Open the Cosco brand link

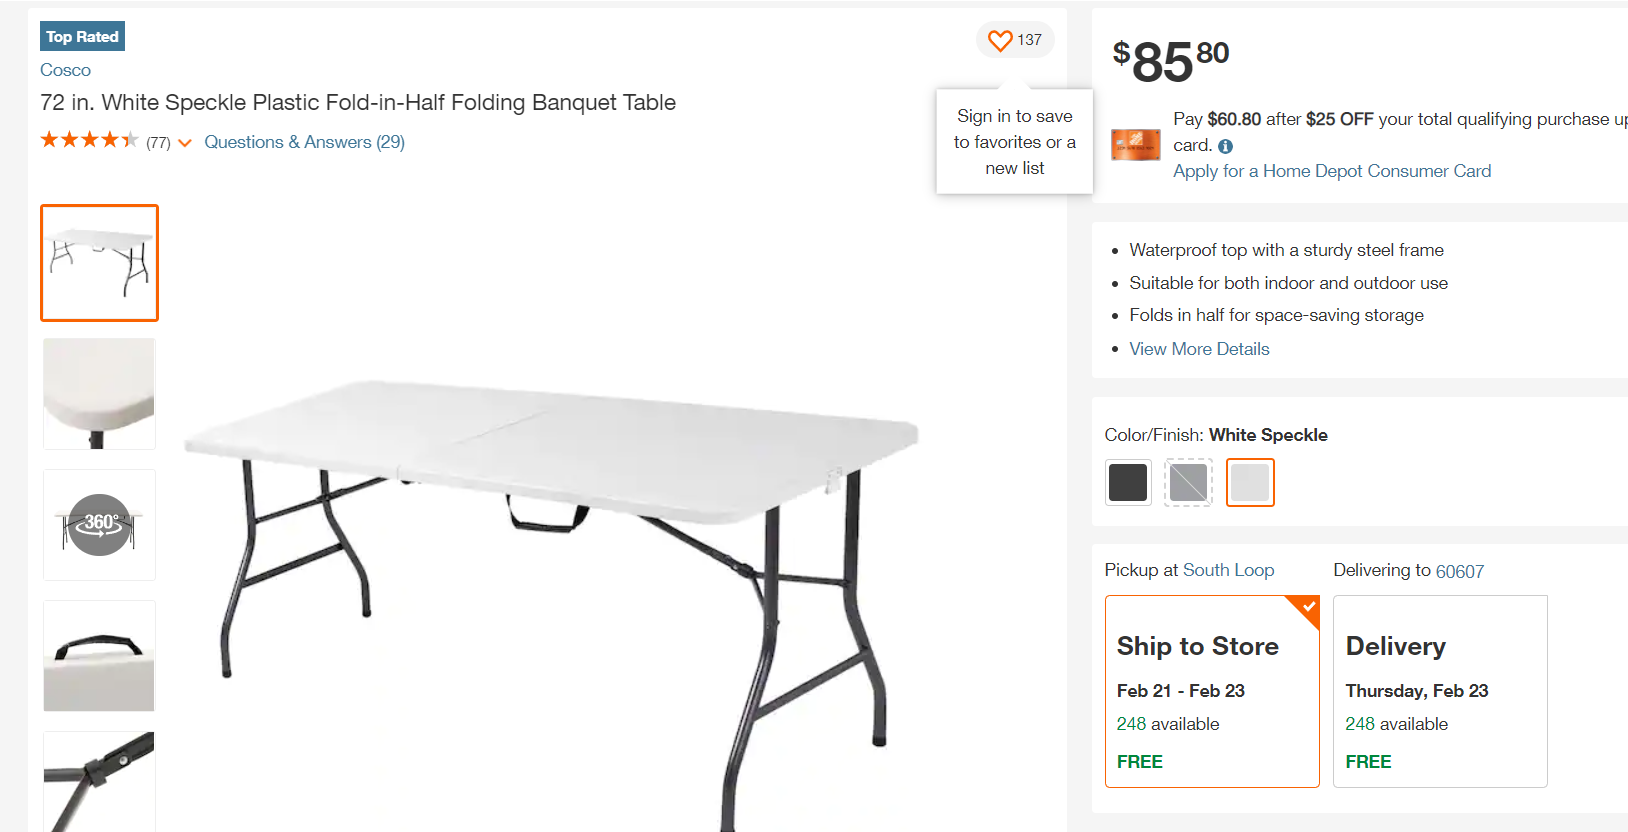65,70
